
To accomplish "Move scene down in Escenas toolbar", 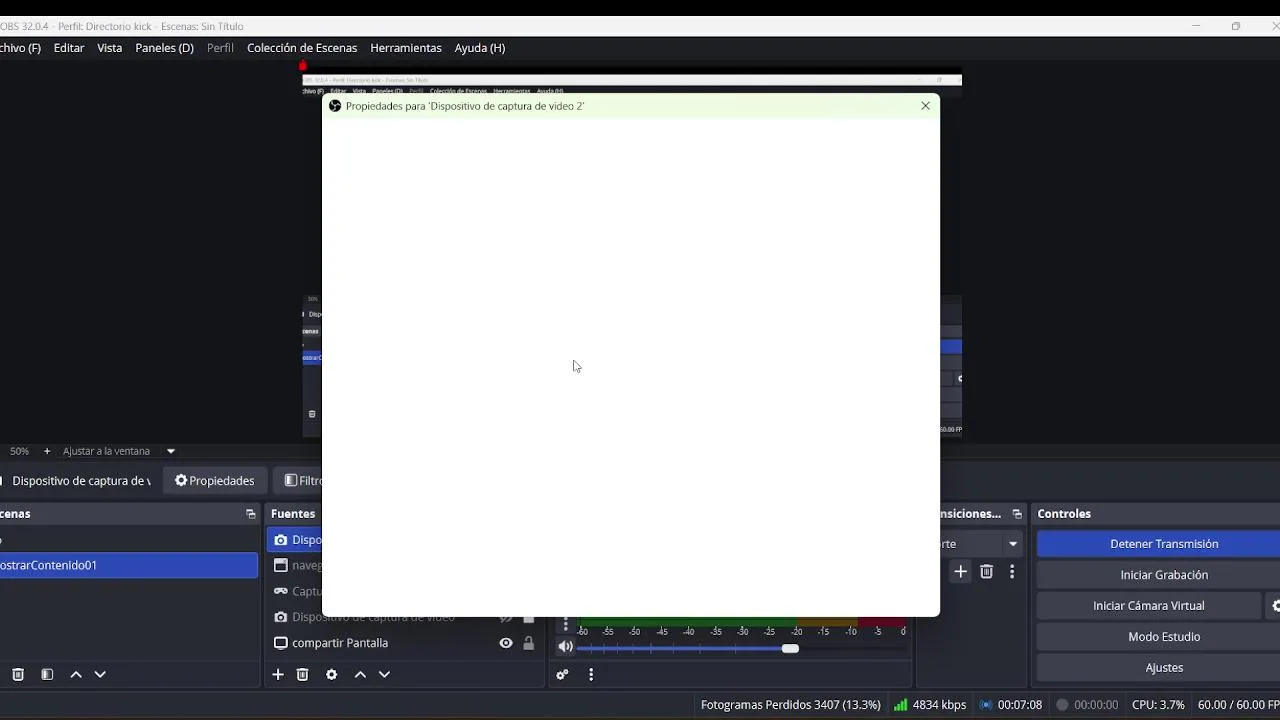I will click(x=100, y=675).
